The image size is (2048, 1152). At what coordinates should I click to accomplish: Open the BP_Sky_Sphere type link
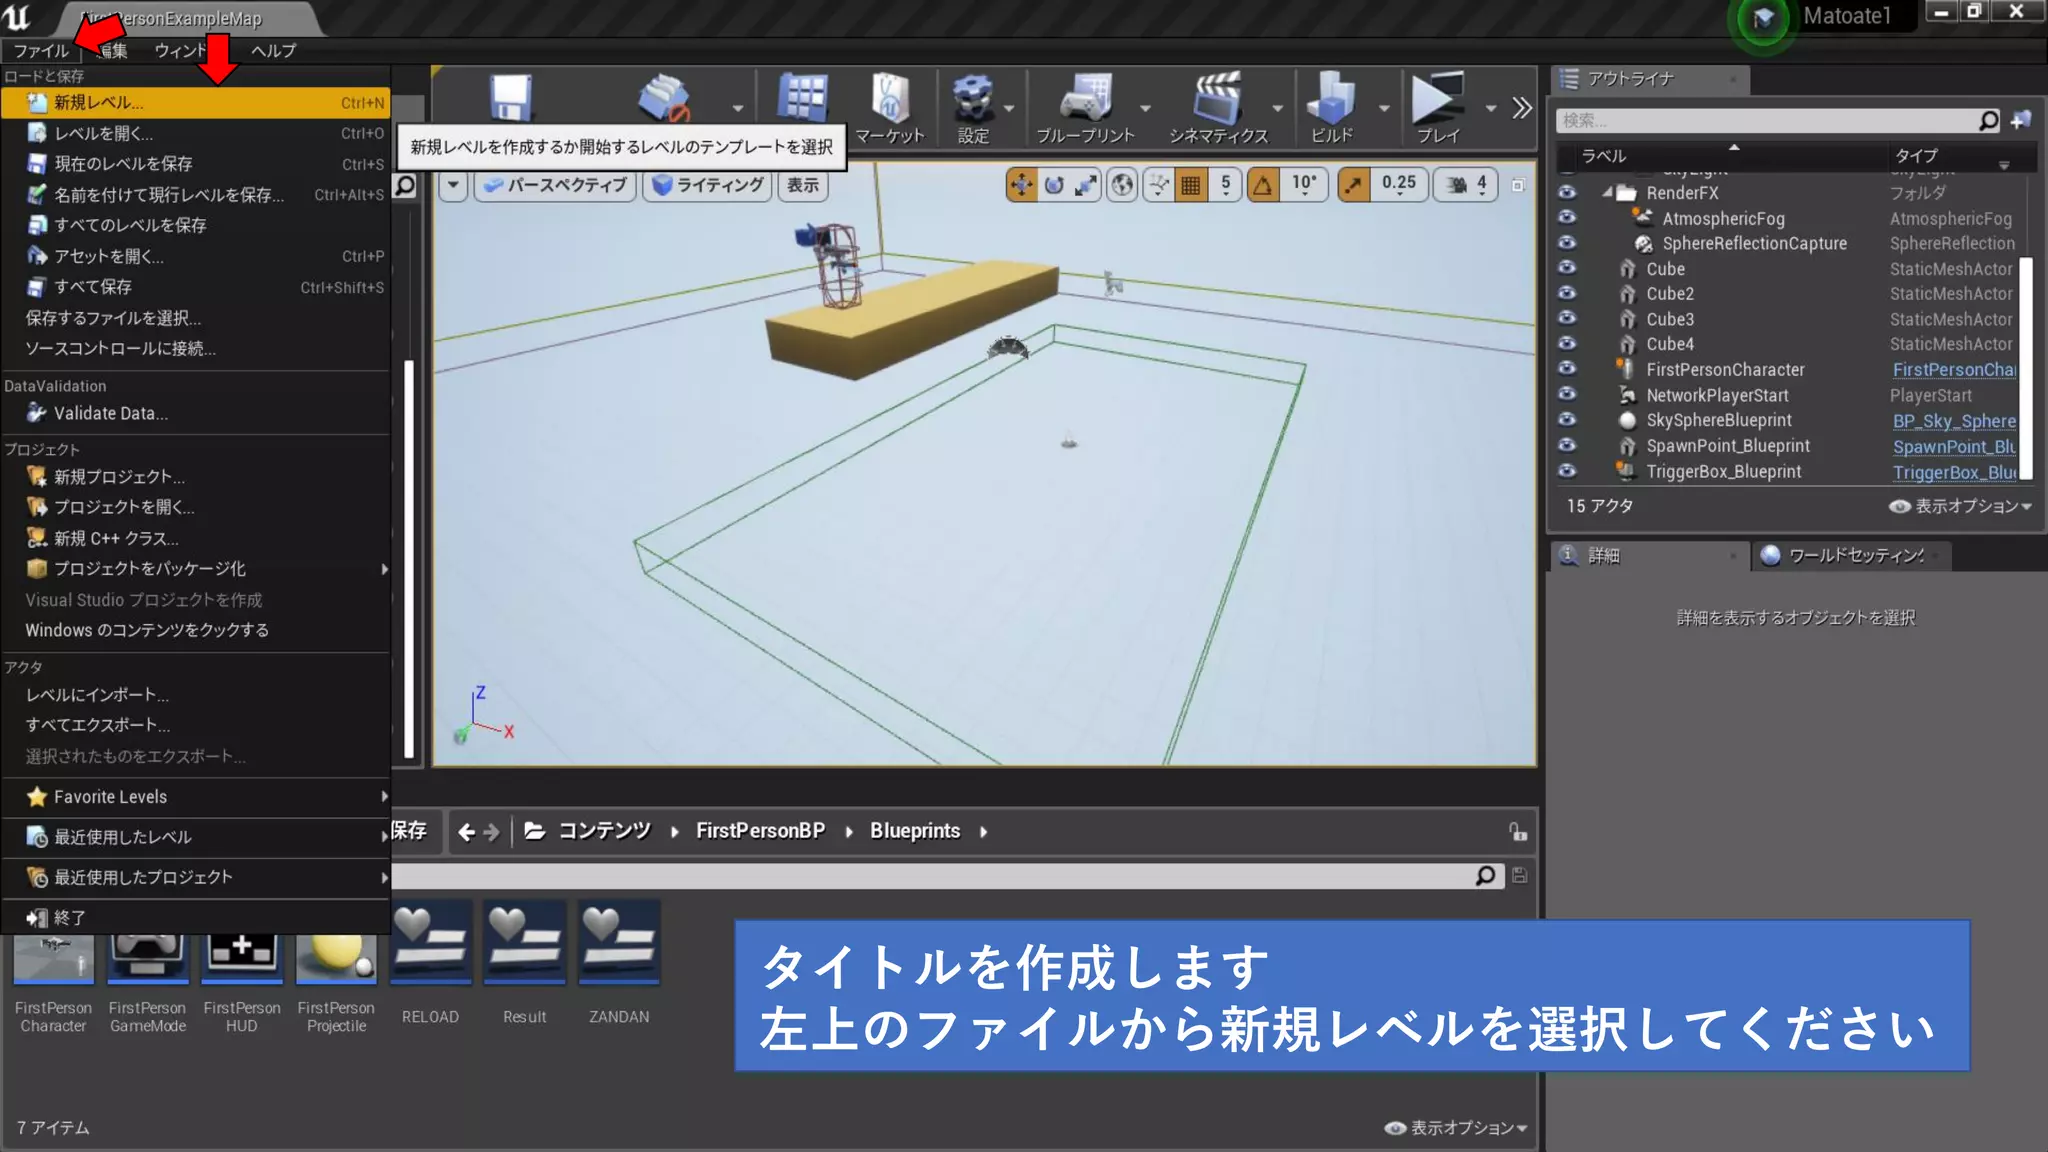(x=1953, y=421)
